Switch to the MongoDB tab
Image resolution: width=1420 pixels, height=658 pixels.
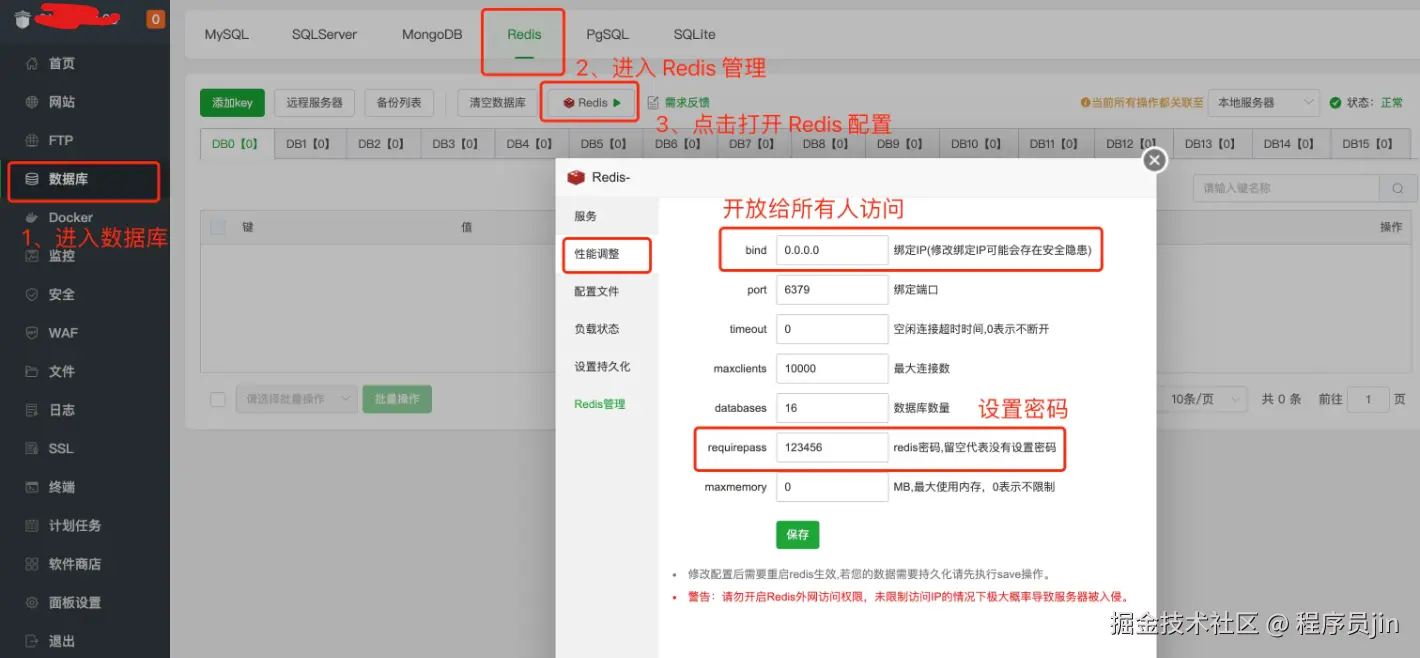coord(432,34)
